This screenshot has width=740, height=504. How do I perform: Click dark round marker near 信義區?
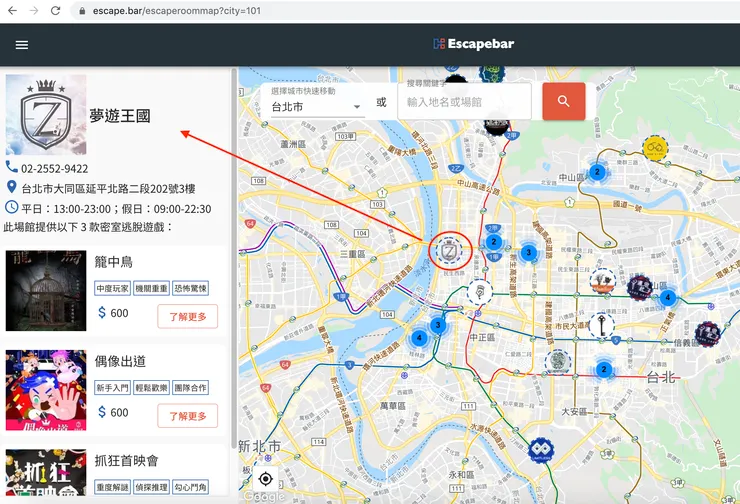(707, 334)
